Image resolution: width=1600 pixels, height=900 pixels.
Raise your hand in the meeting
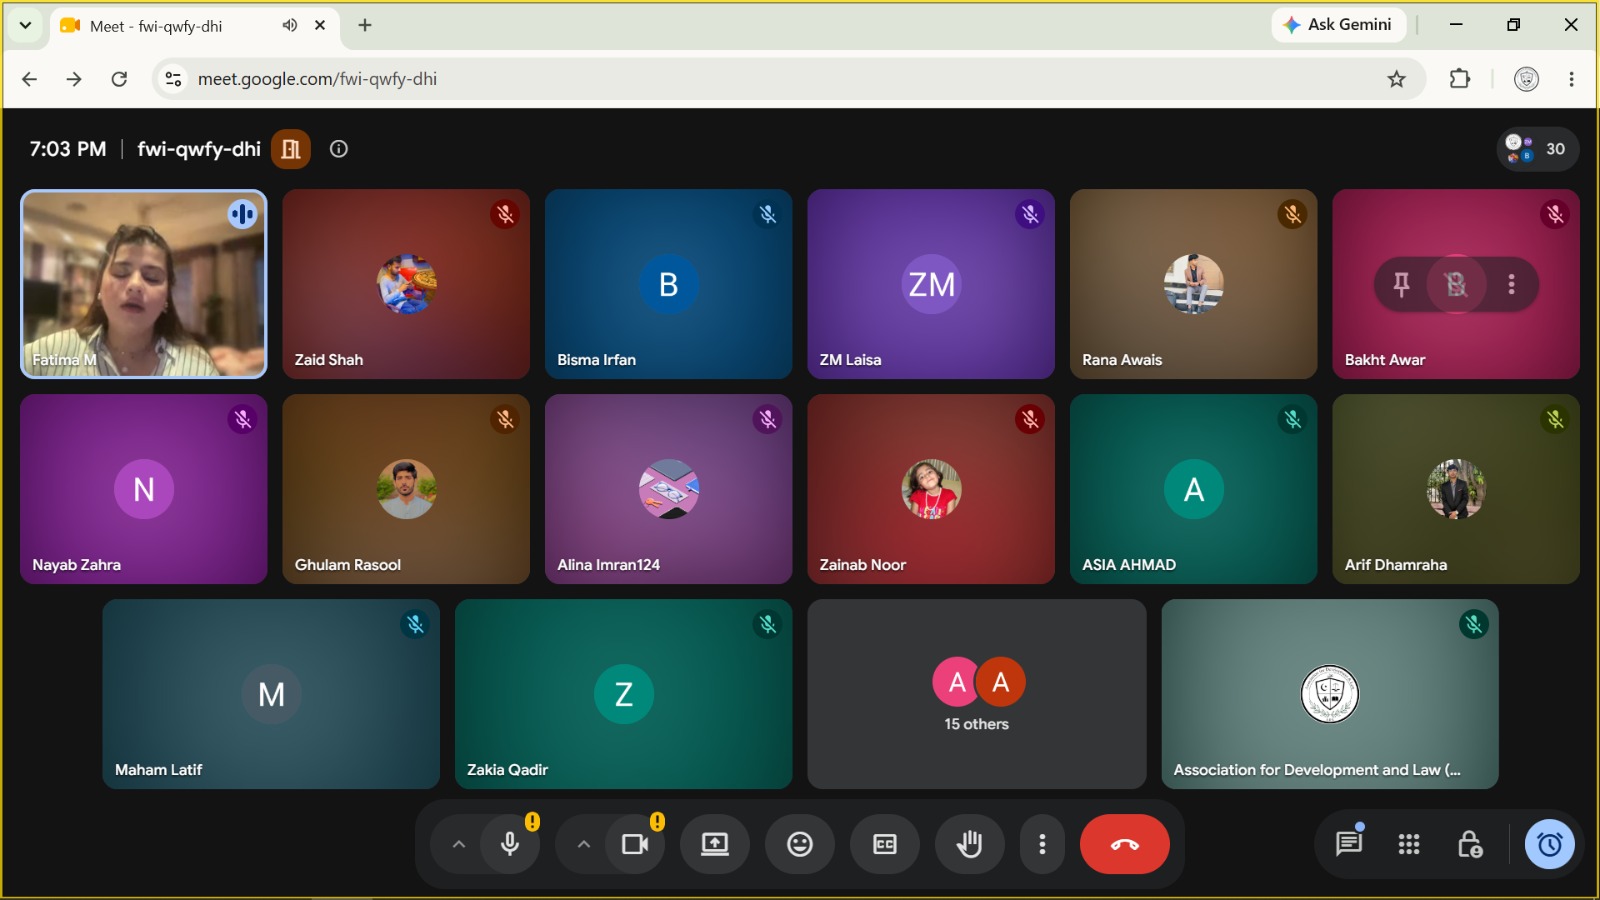pyautogui.click(x=969, y=844)
